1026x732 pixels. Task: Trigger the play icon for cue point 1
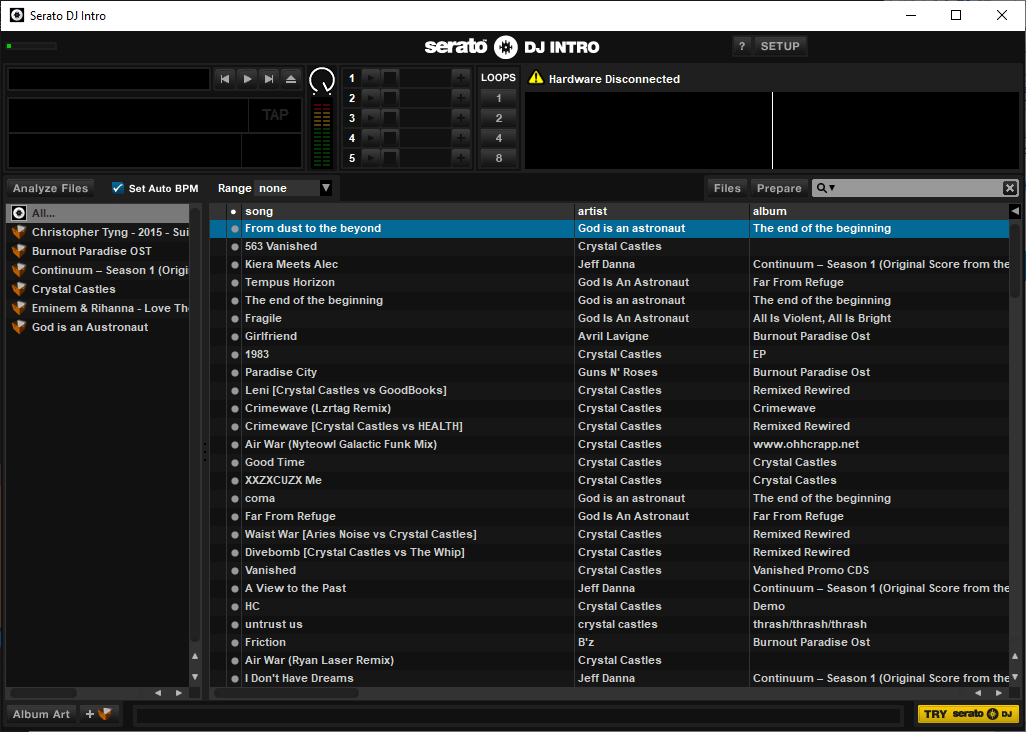point(370,78)
